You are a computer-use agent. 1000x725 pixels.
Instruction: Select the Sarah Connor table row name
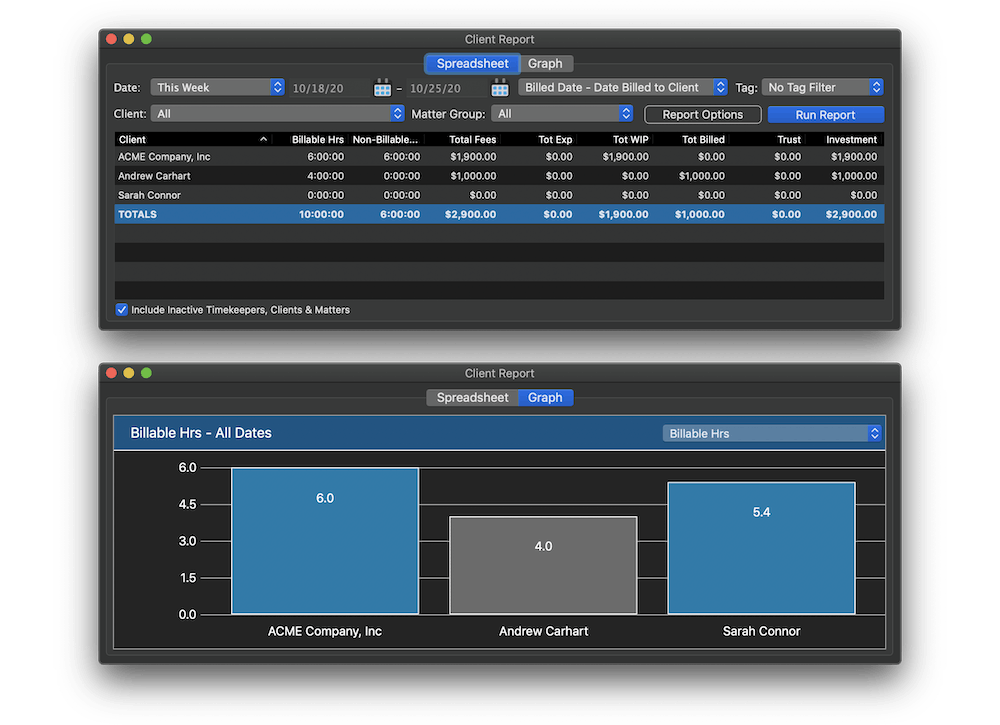pyautogui.click(x=149, y=195)
